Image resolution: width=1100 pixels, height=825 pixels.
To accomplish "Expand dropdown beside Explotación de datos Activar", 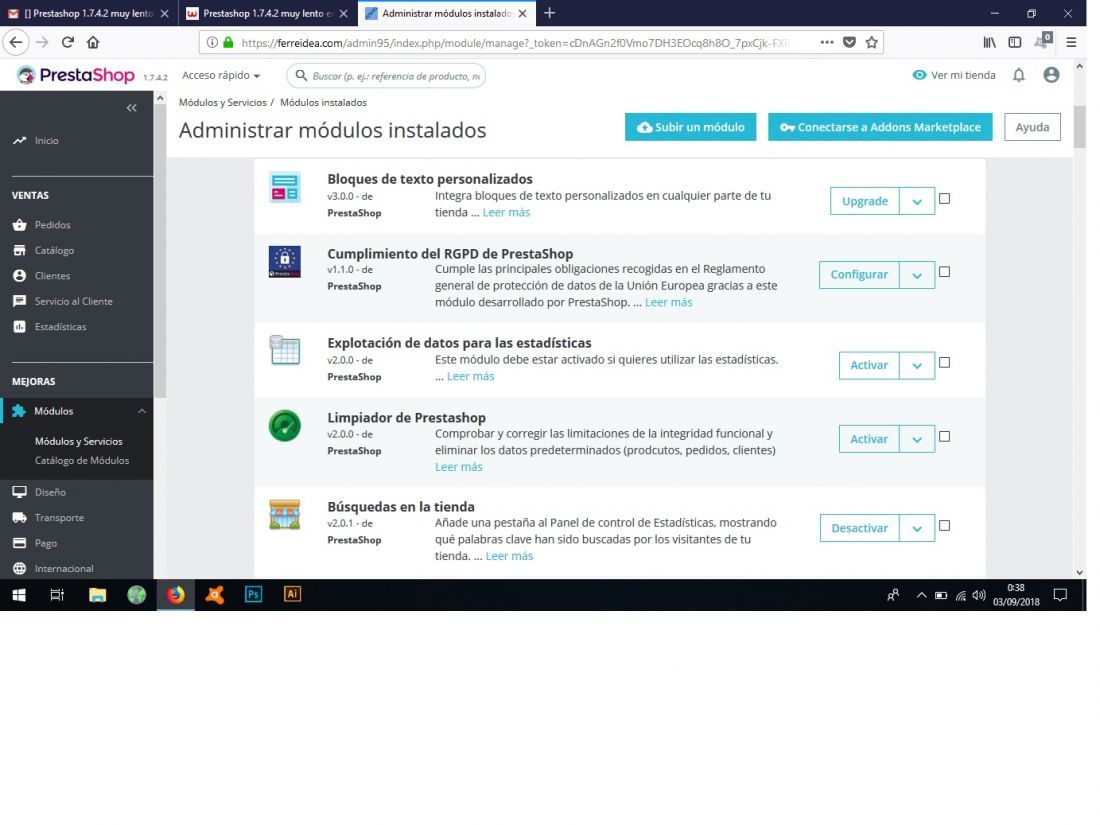I will 917,365.
